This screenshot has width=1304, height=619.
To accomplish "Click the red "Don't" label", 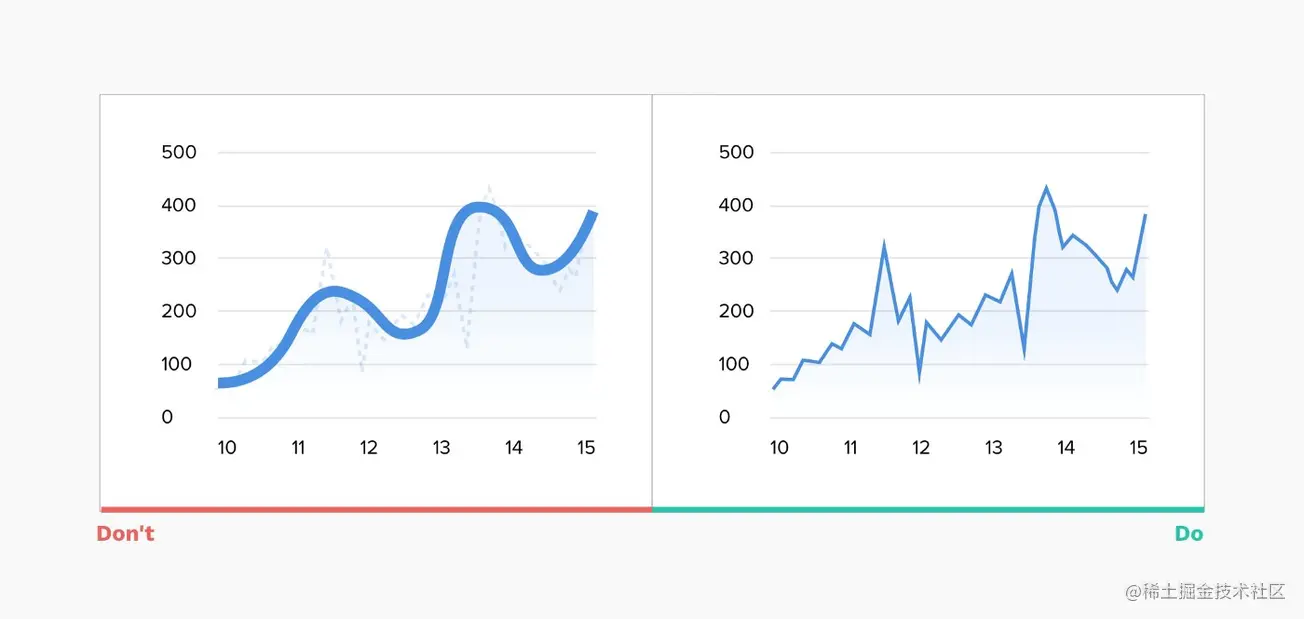I will click(x=125, y=534).
